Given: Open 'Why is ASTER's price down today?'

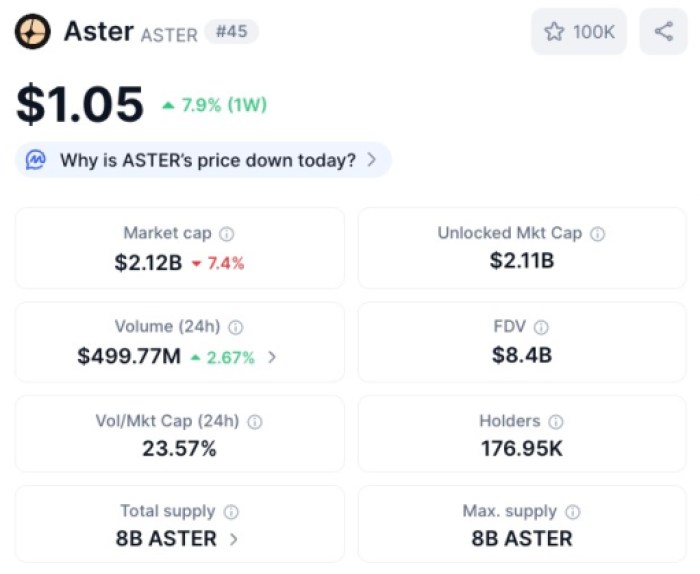Looking at the screenshot, I should pos(208,160).
